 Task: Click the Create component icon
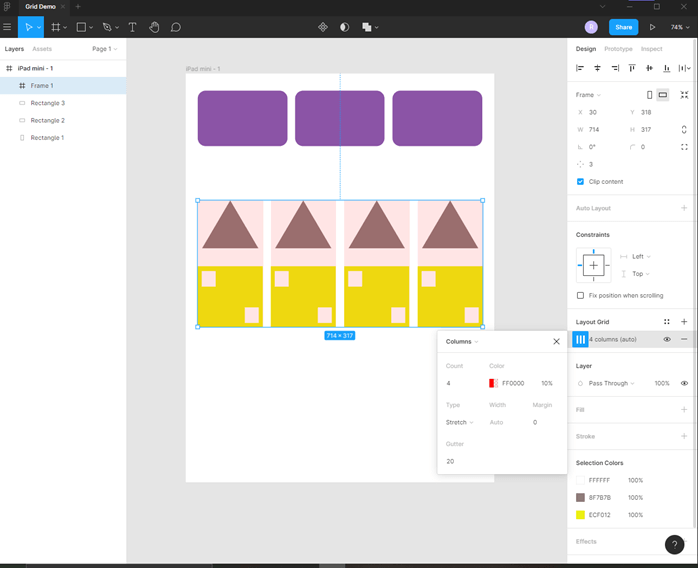pyautogui.click(x=323, y=27)
